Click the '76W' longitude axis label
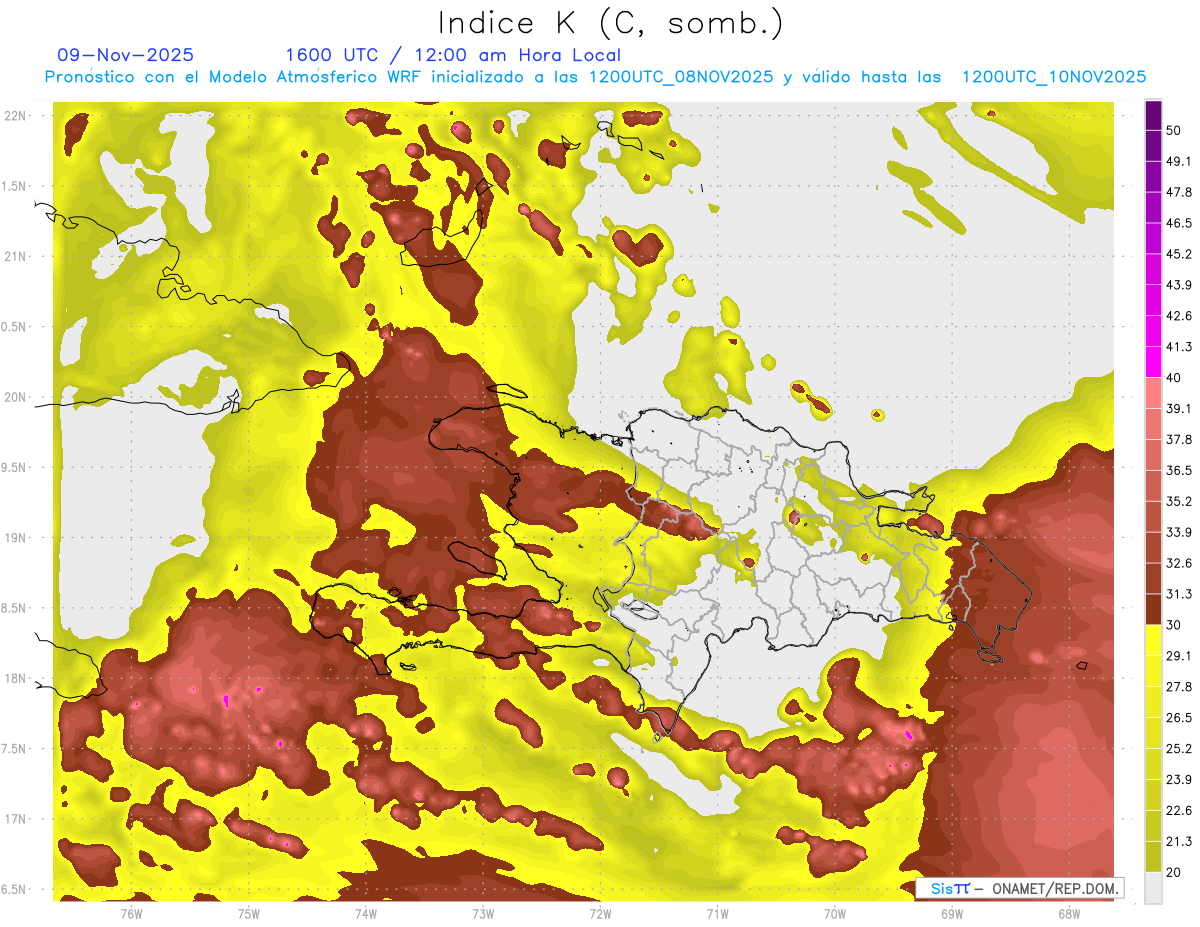Image resolution: width=1200 pixels, height=927 pixels. (x=131, y=913)
